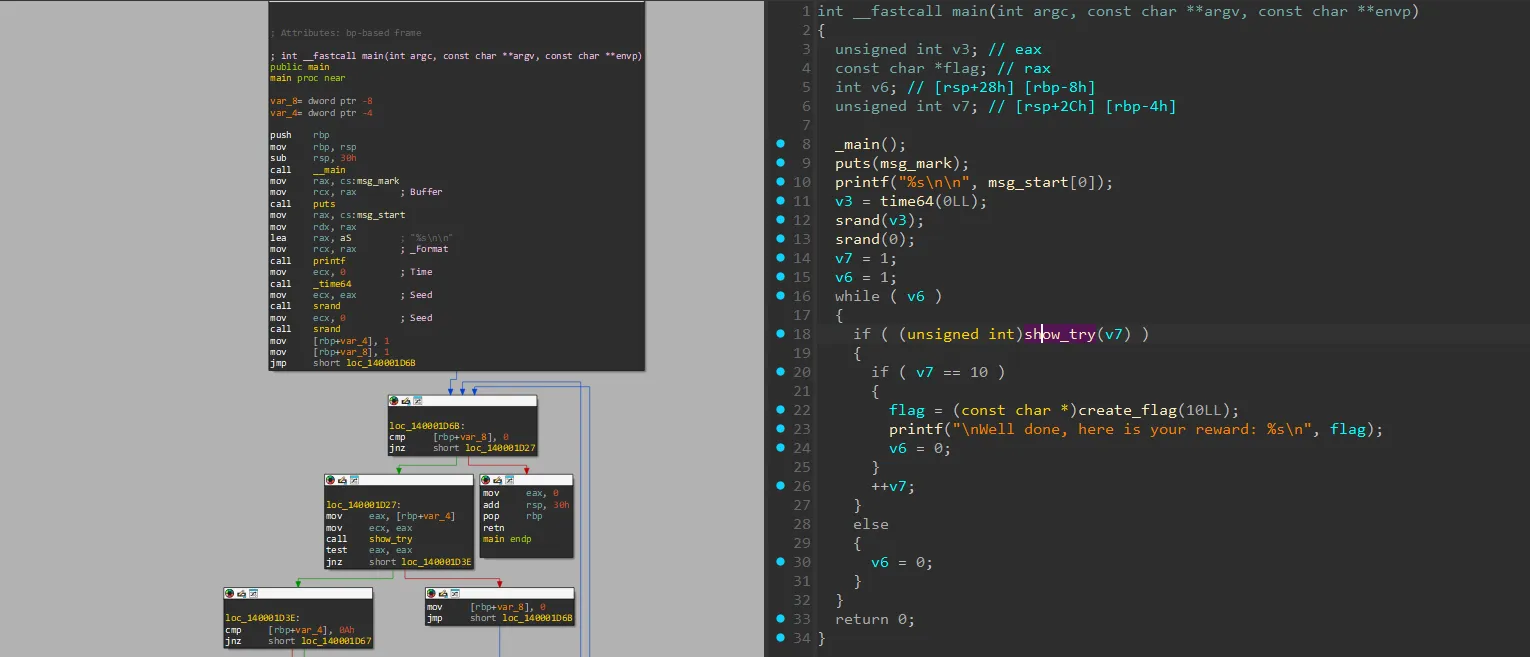Screen dimensions: 1530x657
Task: Click the pencil edit icon on loc_140001D6B block
Action: [406, 400]
